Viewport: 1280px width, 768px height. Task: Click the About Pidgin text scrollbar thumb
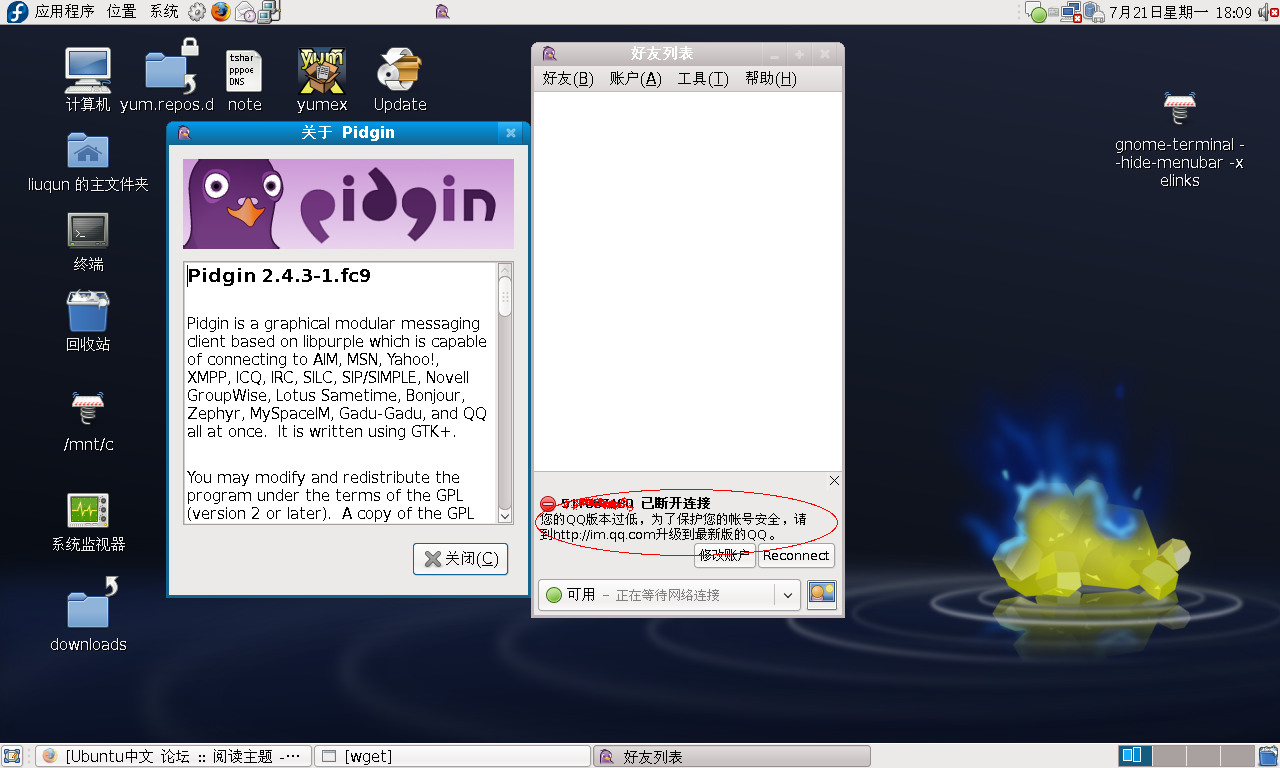505,297
